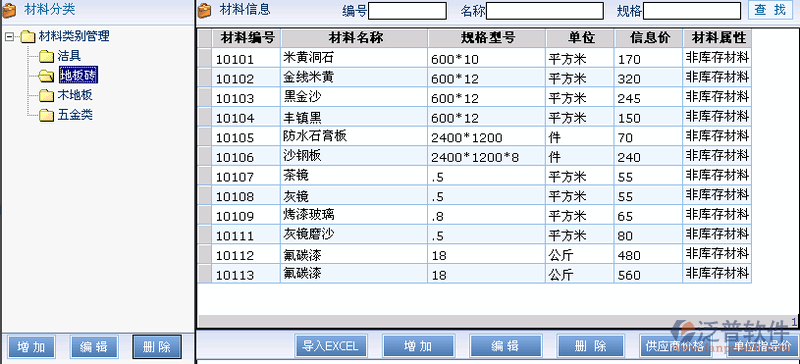This screenshot has height=364, width=800.
Task: Select row selector for material 10105
Action: pos(205,137)
